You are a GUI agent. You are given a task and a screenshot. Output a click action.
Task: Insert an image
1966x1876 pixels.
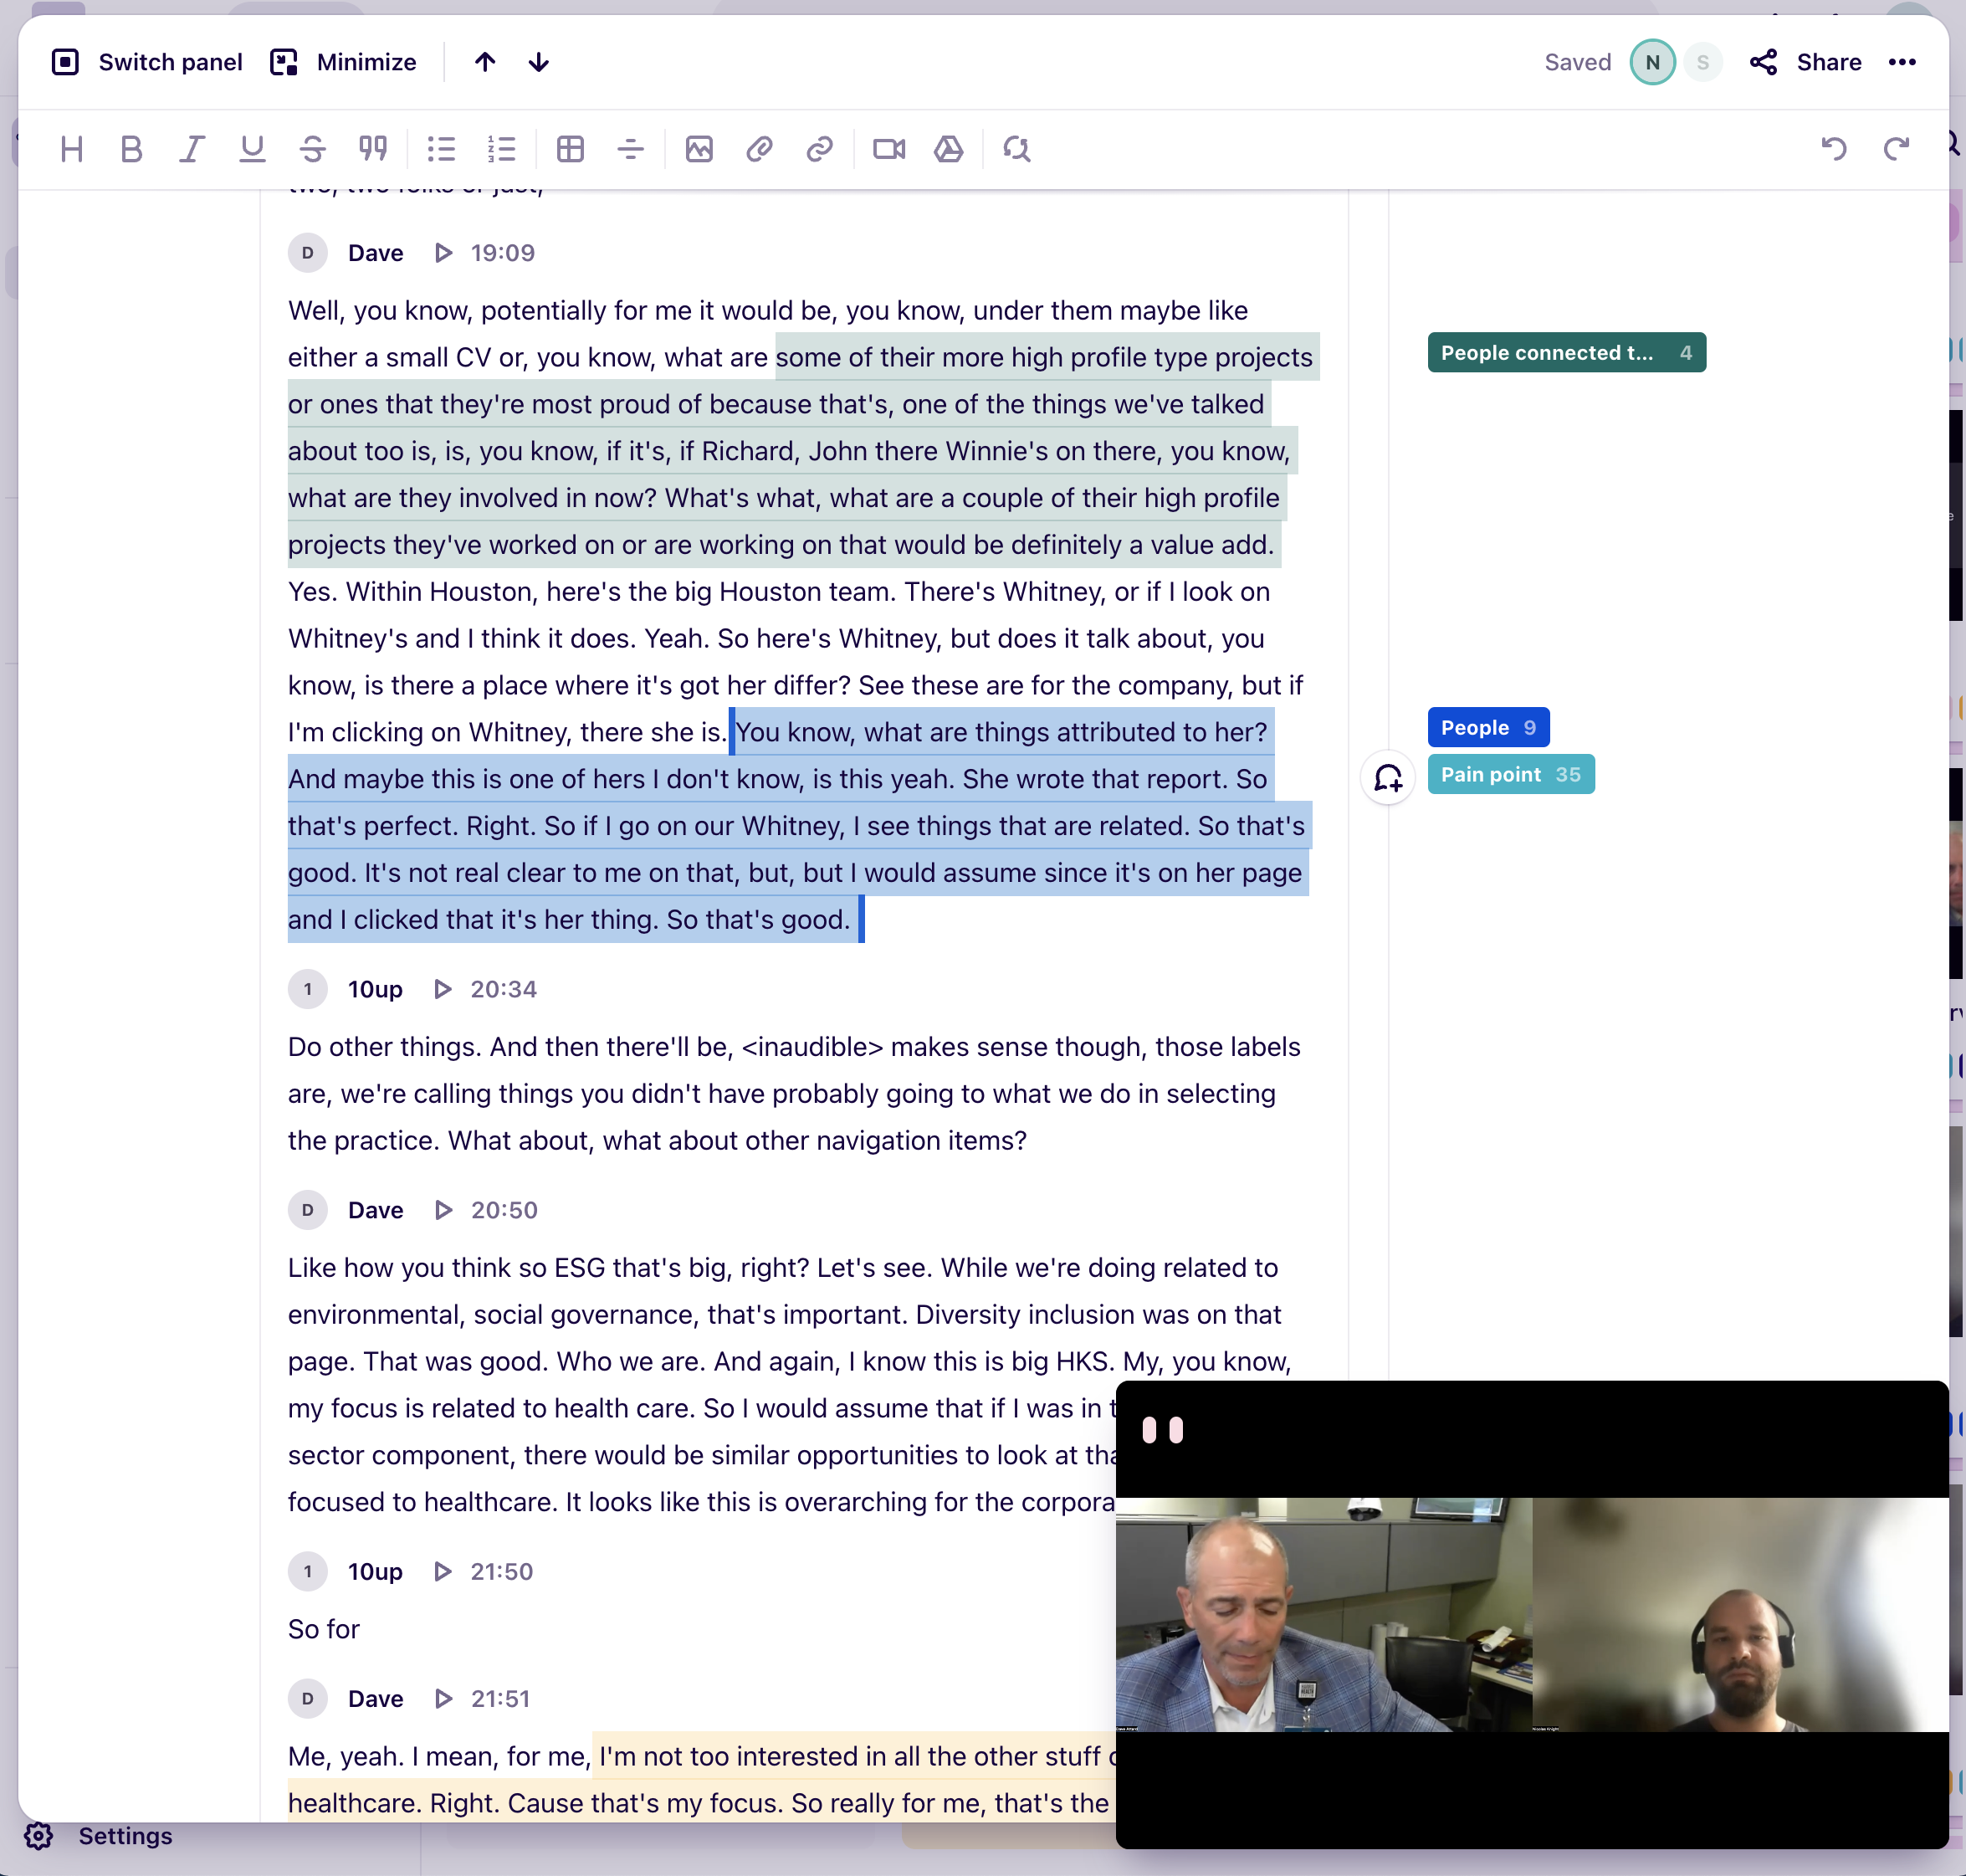tap(699, 149)
